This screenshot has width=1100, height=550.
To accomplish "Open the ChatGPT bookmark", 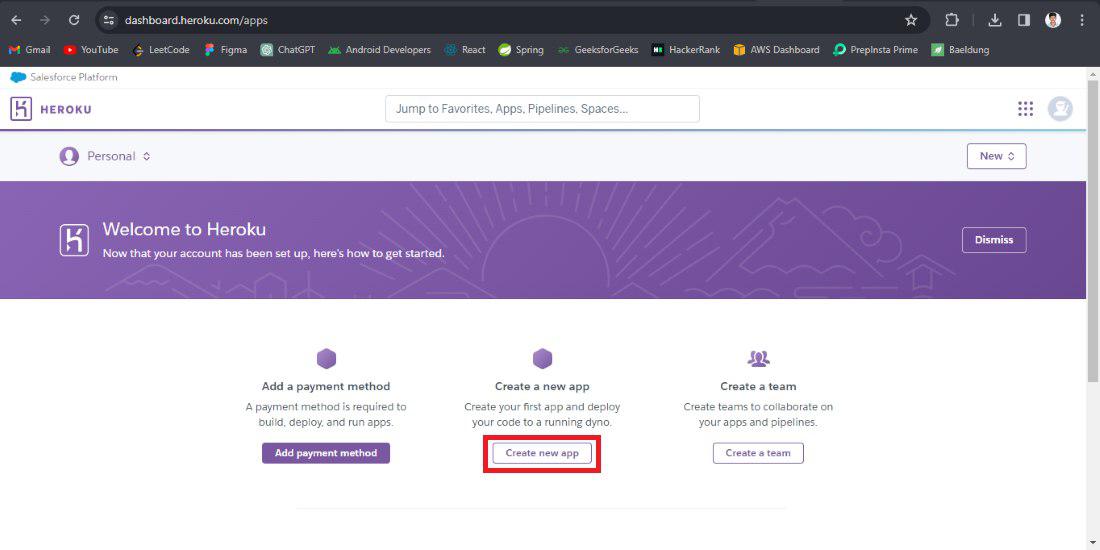I will tap(288, 50).
